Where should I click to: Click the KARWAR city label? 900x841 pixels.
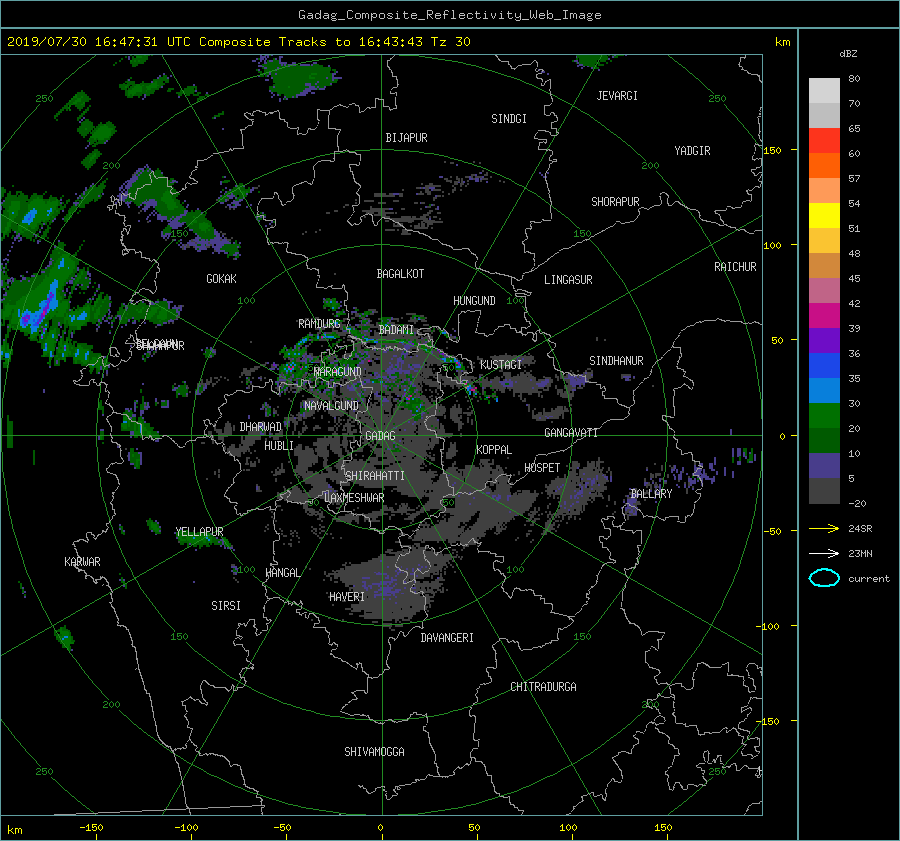[82, 562]
